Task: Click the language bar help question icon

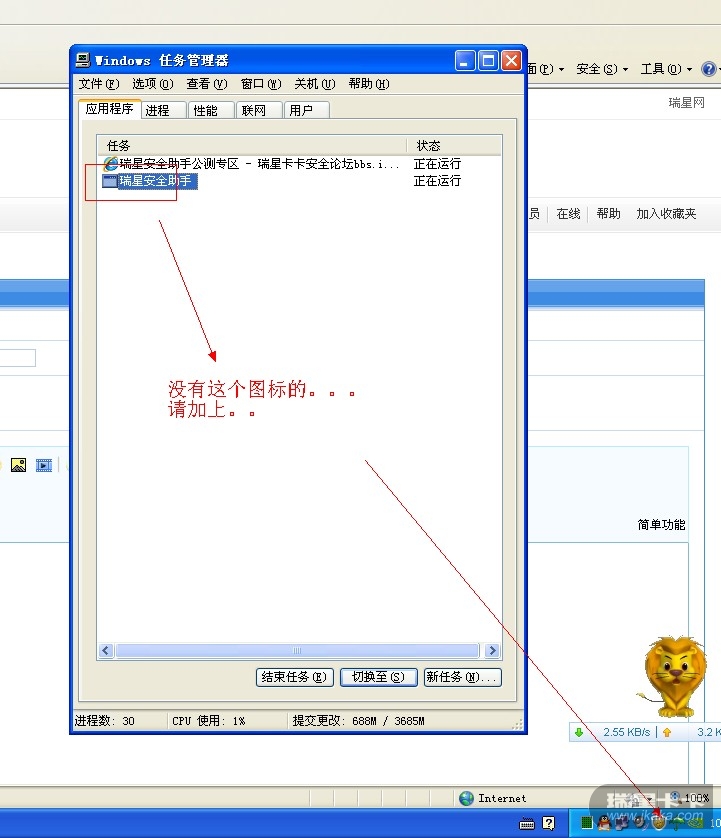Action: point(548,824)
